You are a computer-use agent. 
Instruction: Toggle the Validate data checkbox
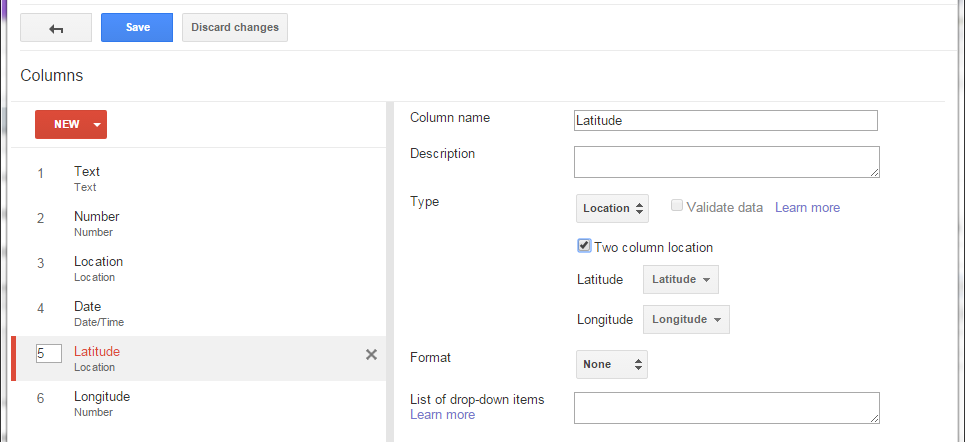point(677,206)
